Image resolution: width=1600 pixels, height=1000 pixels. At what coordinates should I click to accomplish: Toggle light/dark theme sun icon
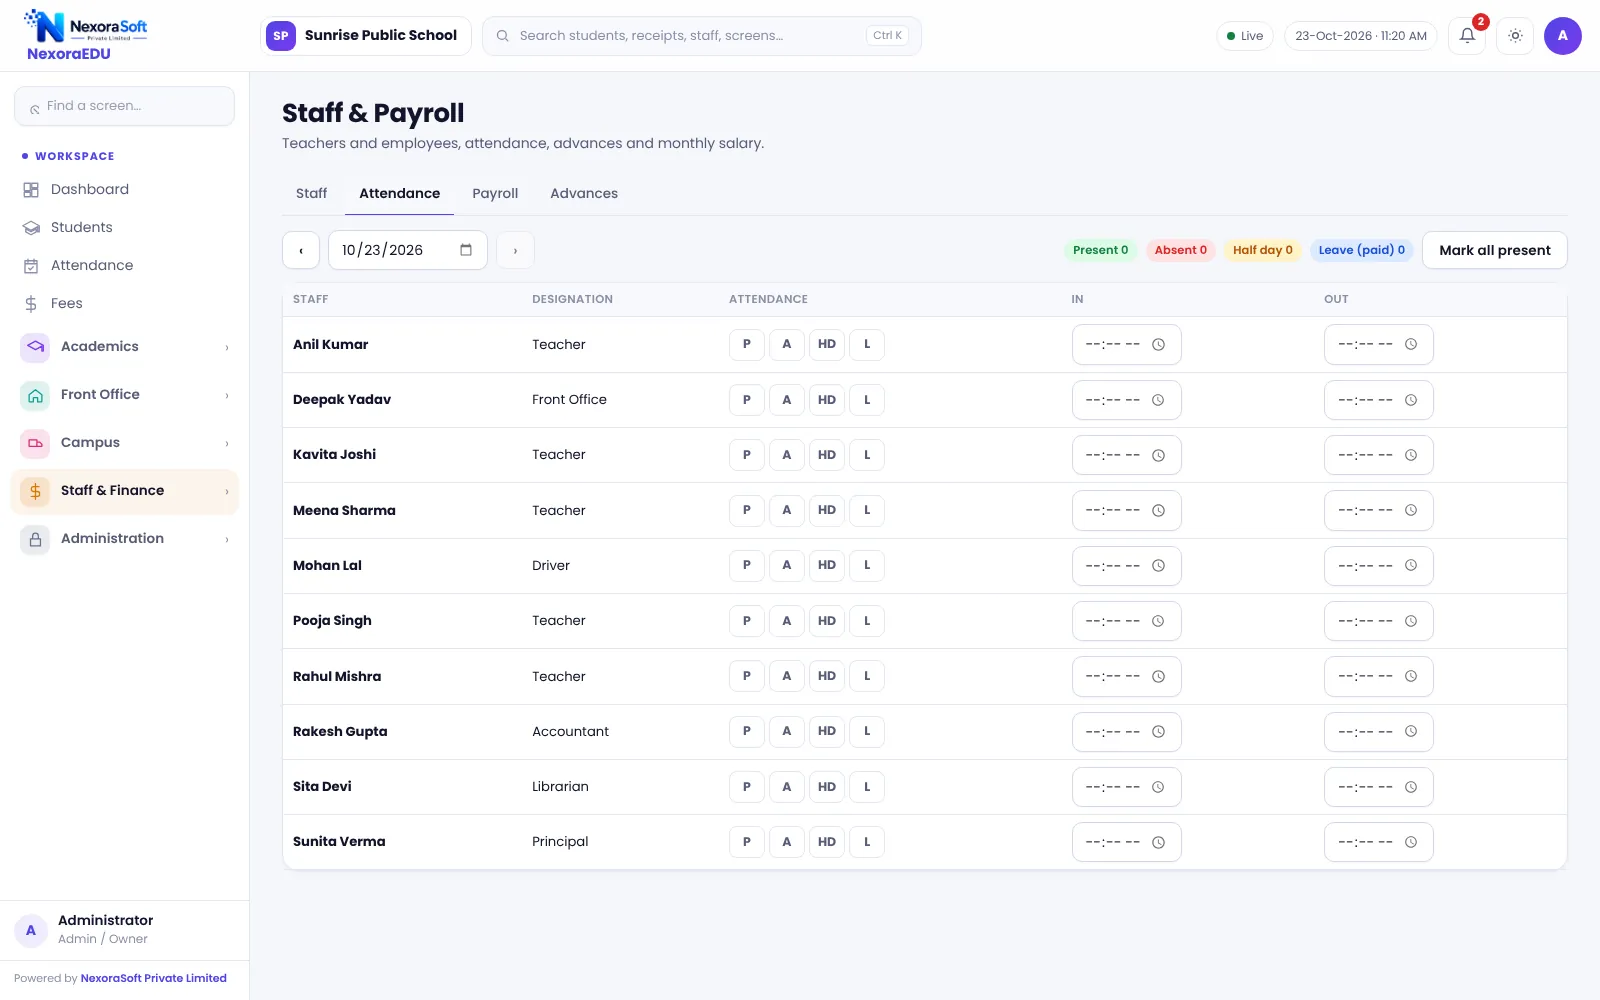click(x=1516, y=36)
